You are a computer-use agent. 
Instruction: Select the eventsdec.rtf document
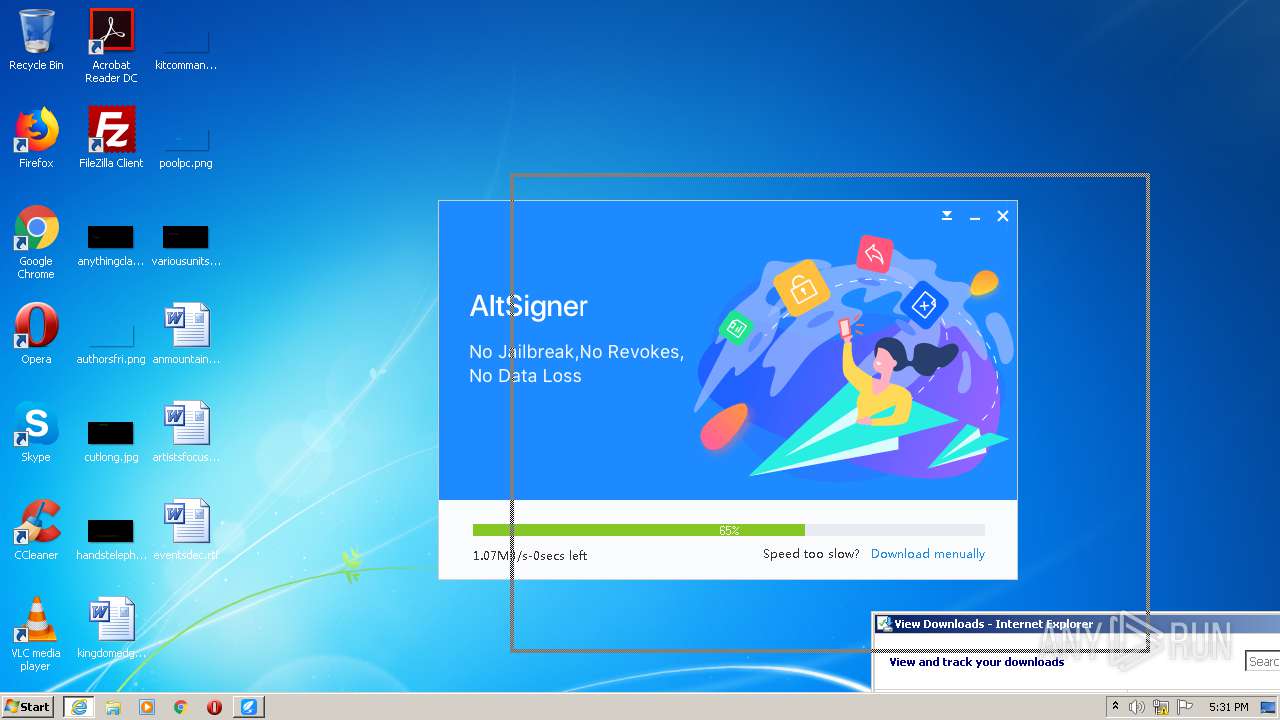coord(186,530)
